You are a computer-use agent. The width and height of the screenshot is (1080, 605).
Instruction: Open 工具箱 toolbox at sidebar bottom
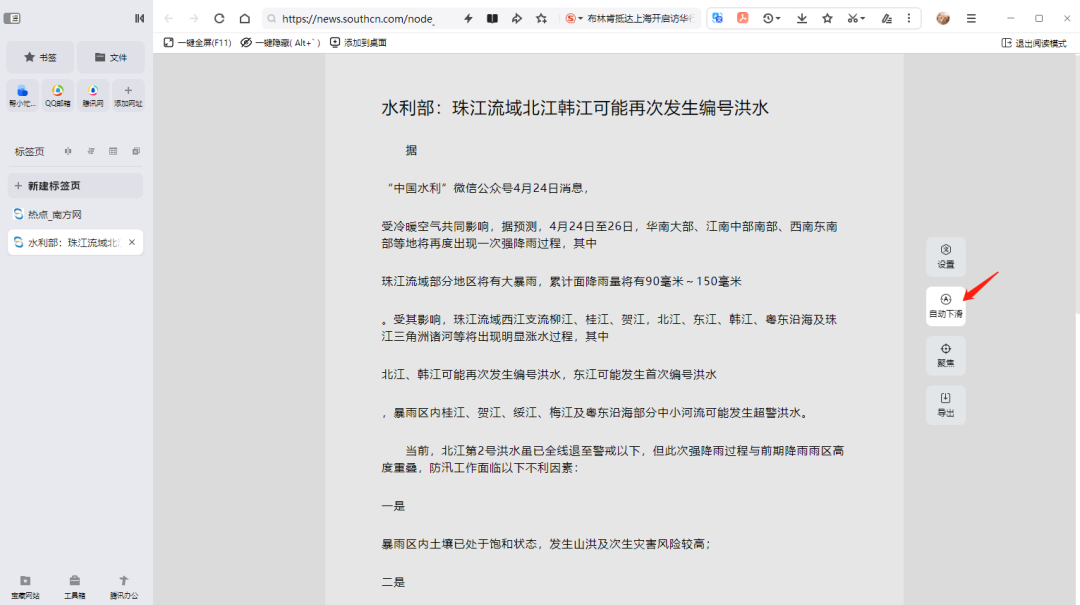pyautogui.click(x=74, y=587)
